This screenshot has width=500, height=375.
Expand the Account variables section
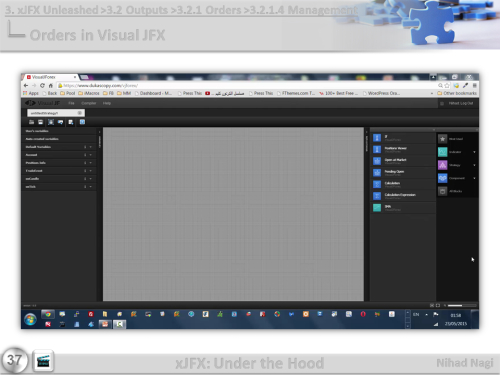pyautogui.click(x=90, y=155)
